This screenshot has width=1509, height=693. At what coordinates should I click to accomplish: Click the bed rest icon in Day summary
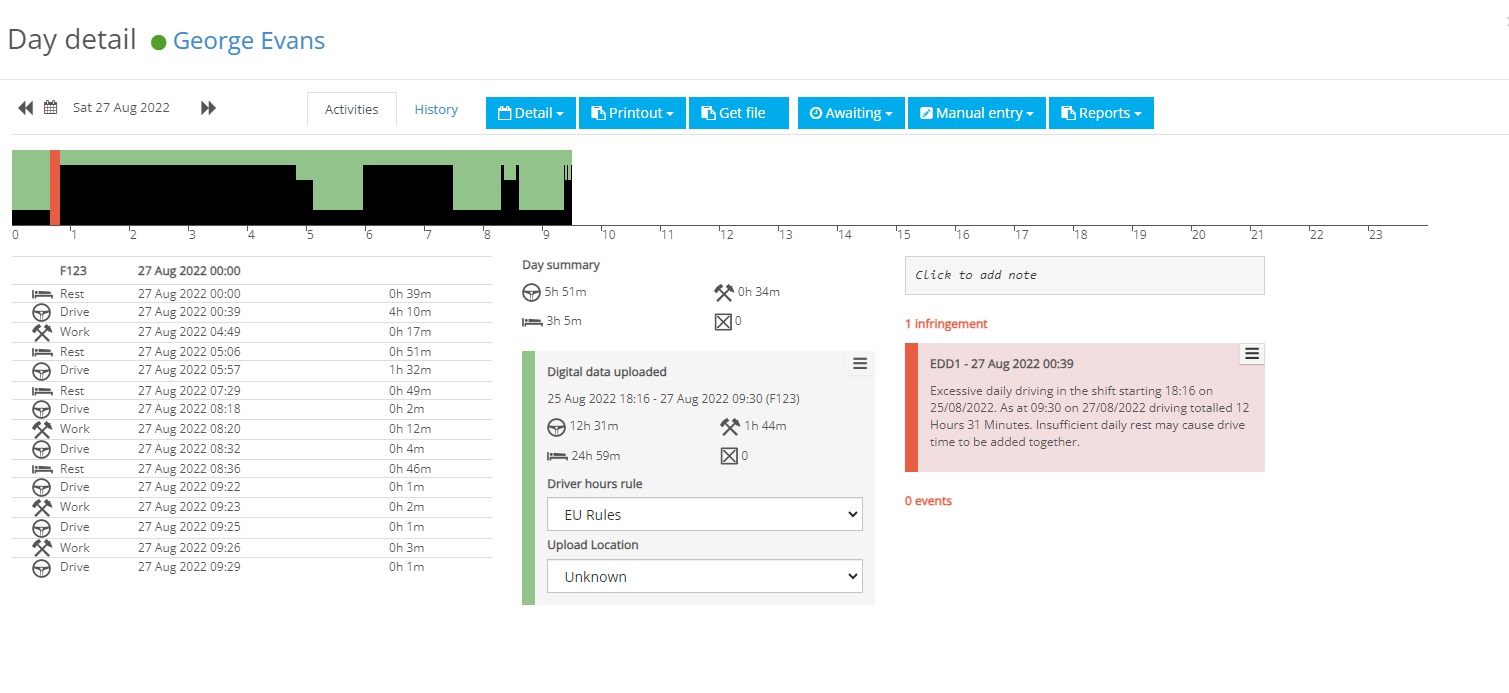click(x=532, y=321)
